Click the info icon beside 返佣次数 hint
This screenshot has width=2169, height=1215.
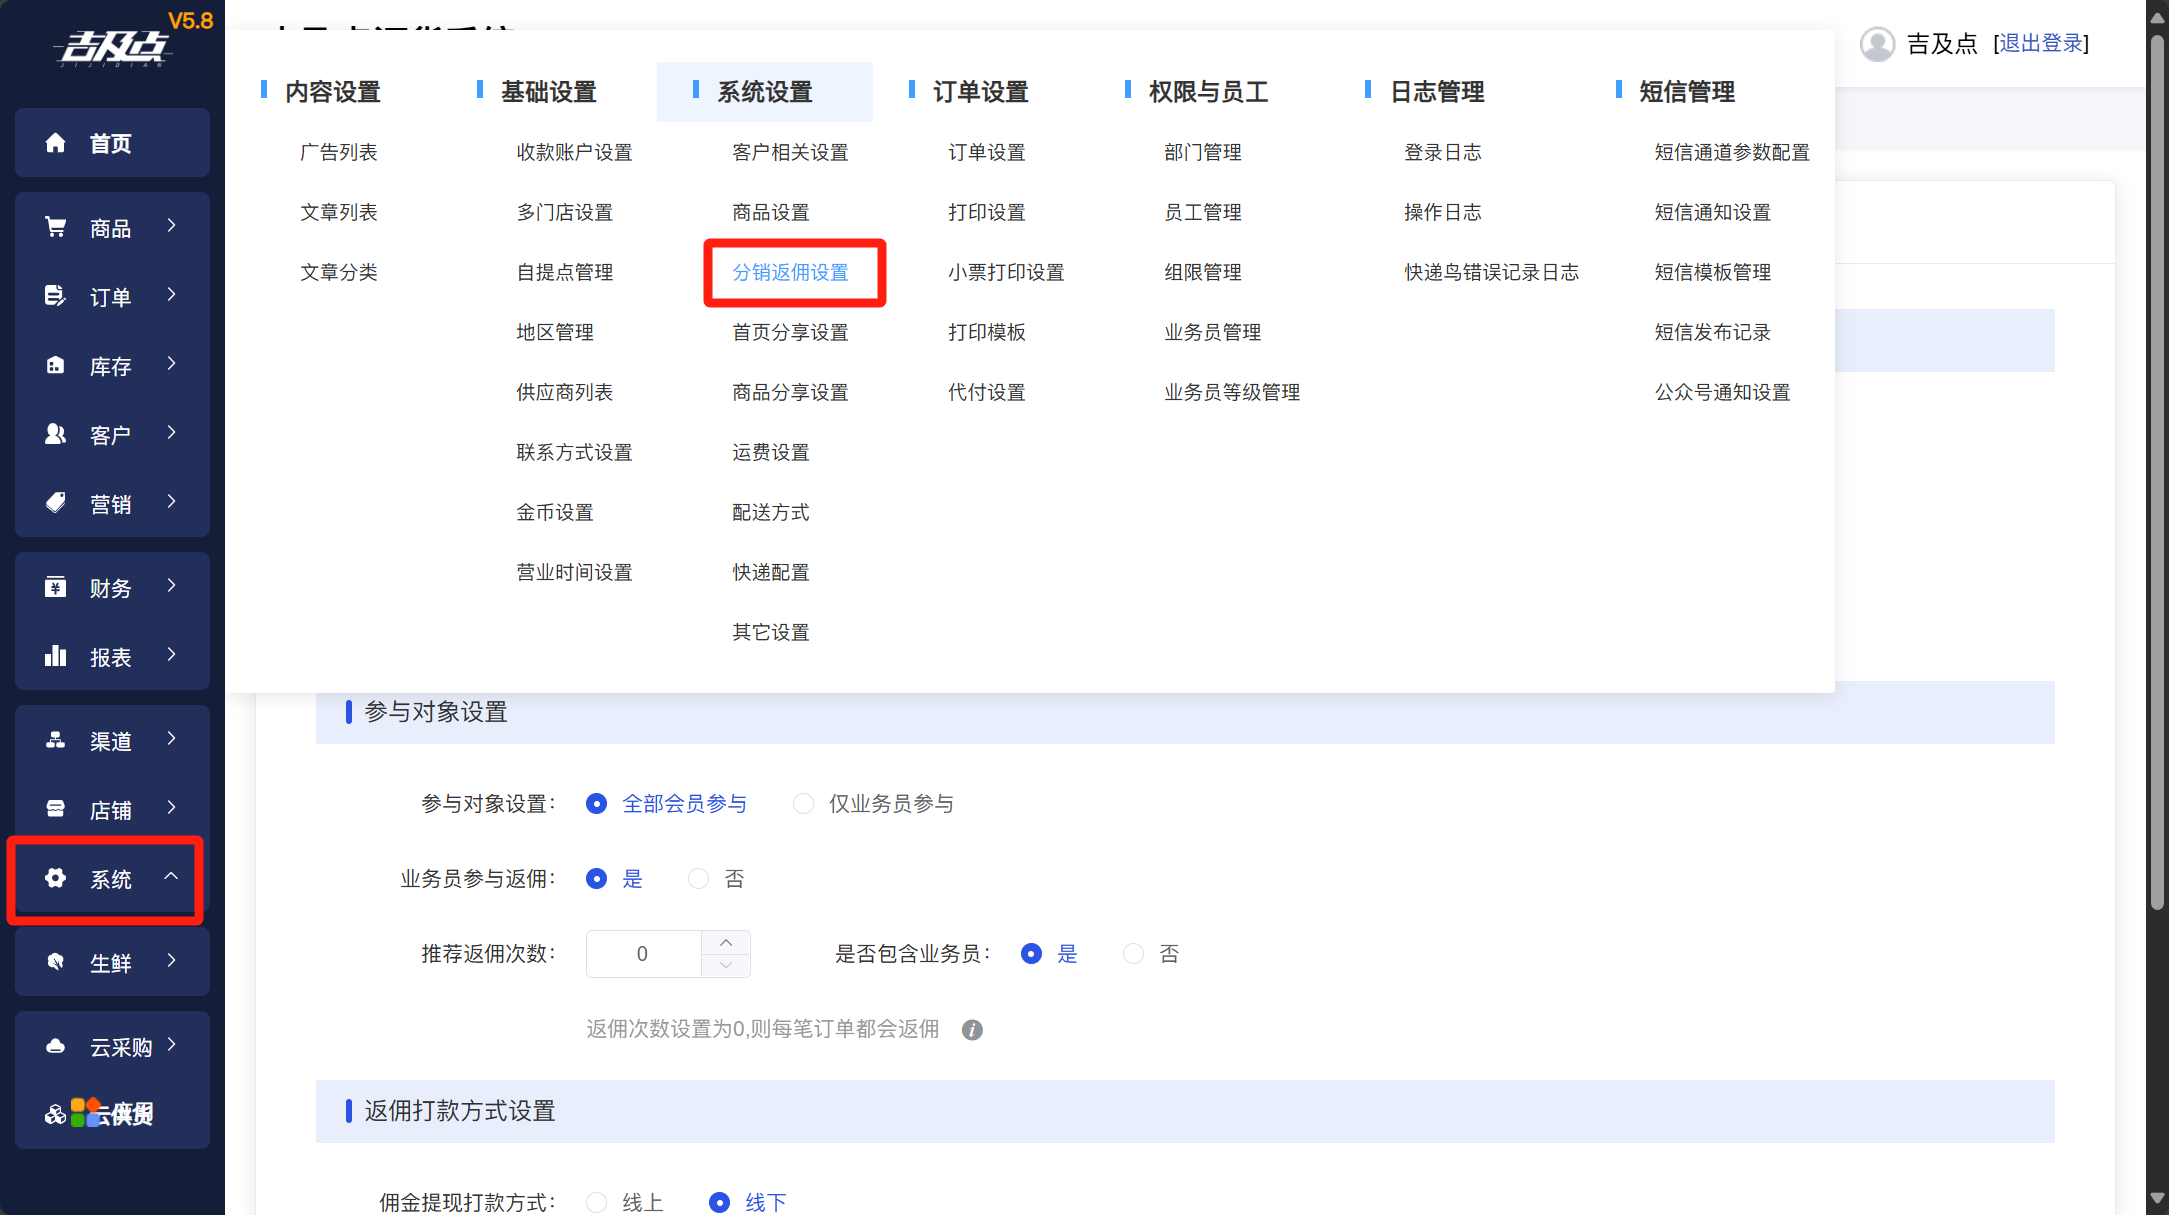(971, 1030)
